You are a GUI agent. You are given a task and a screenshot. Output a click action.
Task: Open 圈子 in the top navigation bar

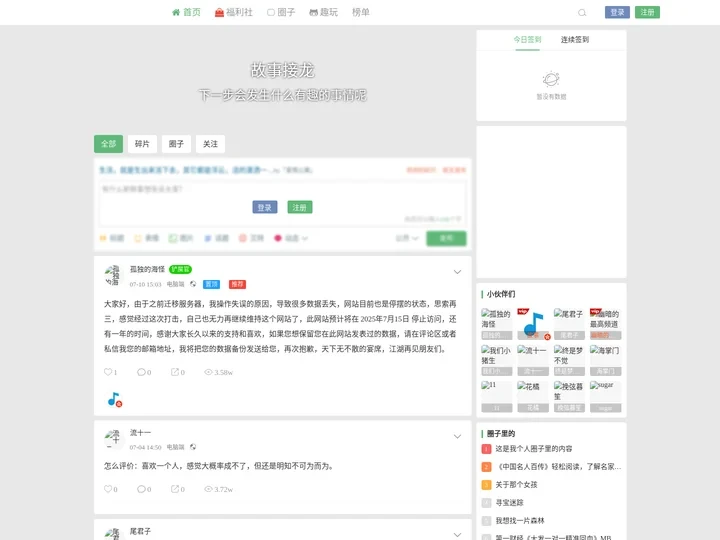click(281, 12)
